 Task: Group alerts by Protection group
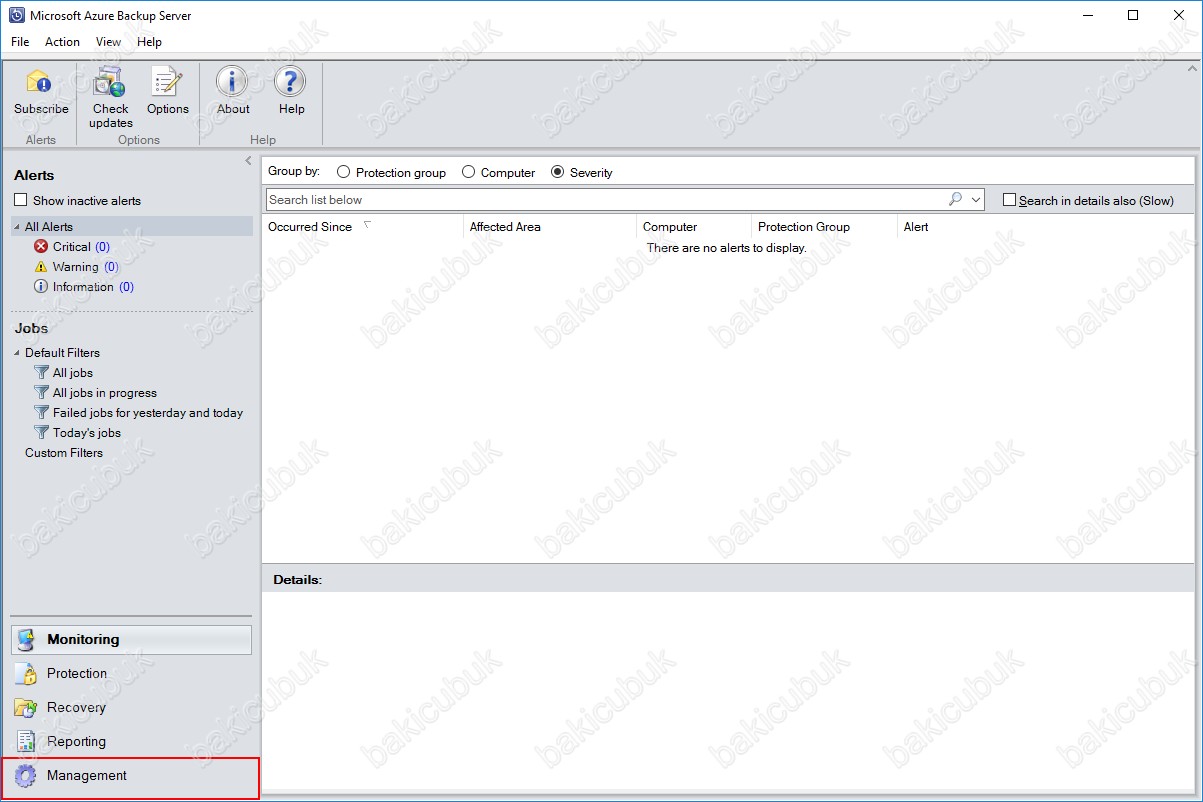[x=344, y=172]
